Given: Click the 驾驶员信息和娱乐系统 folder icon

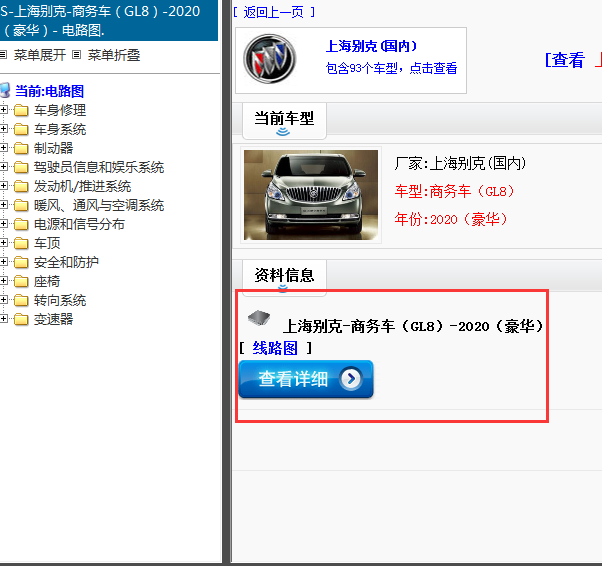Looking at the screenshot, I should coord(21,167).
